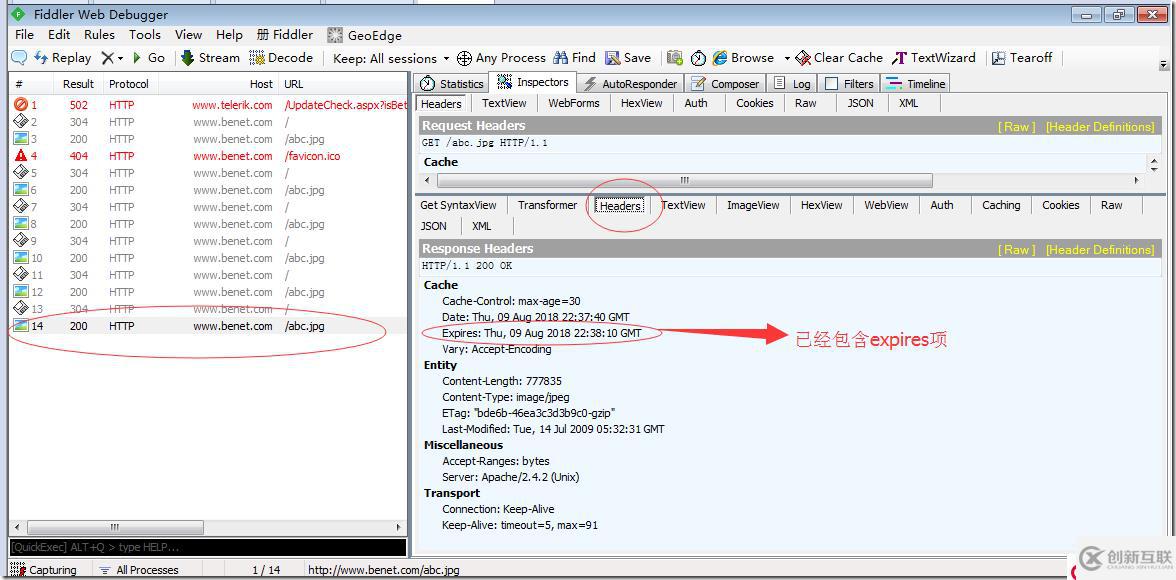
Task: Switch to the Statistics tab
Action: click(x=452, y=83)
